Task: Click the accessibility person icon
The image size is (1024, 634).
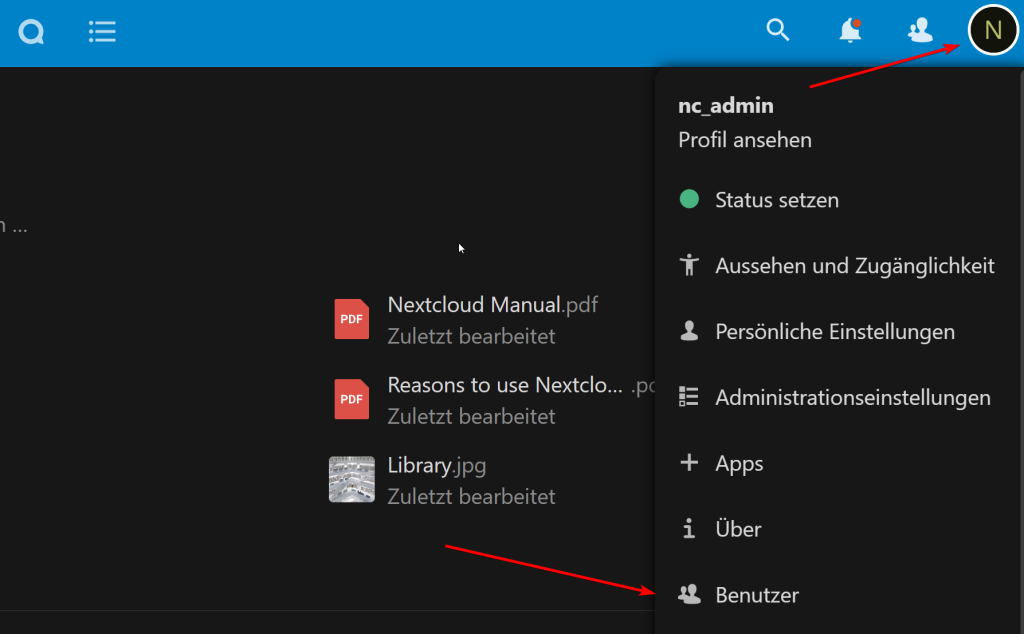Action: (x=689, y=266)
